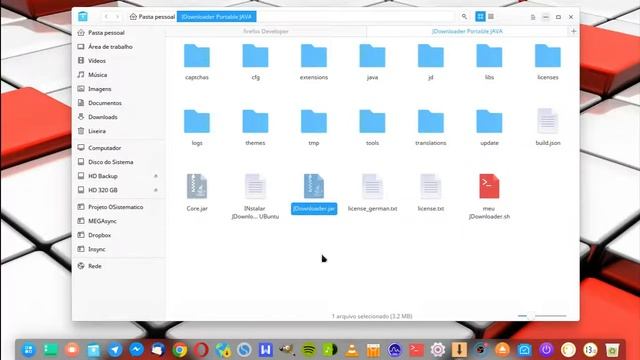Screen dimensions: 640x360
Task: Open the cfg folder
Action: coord(255,56)
